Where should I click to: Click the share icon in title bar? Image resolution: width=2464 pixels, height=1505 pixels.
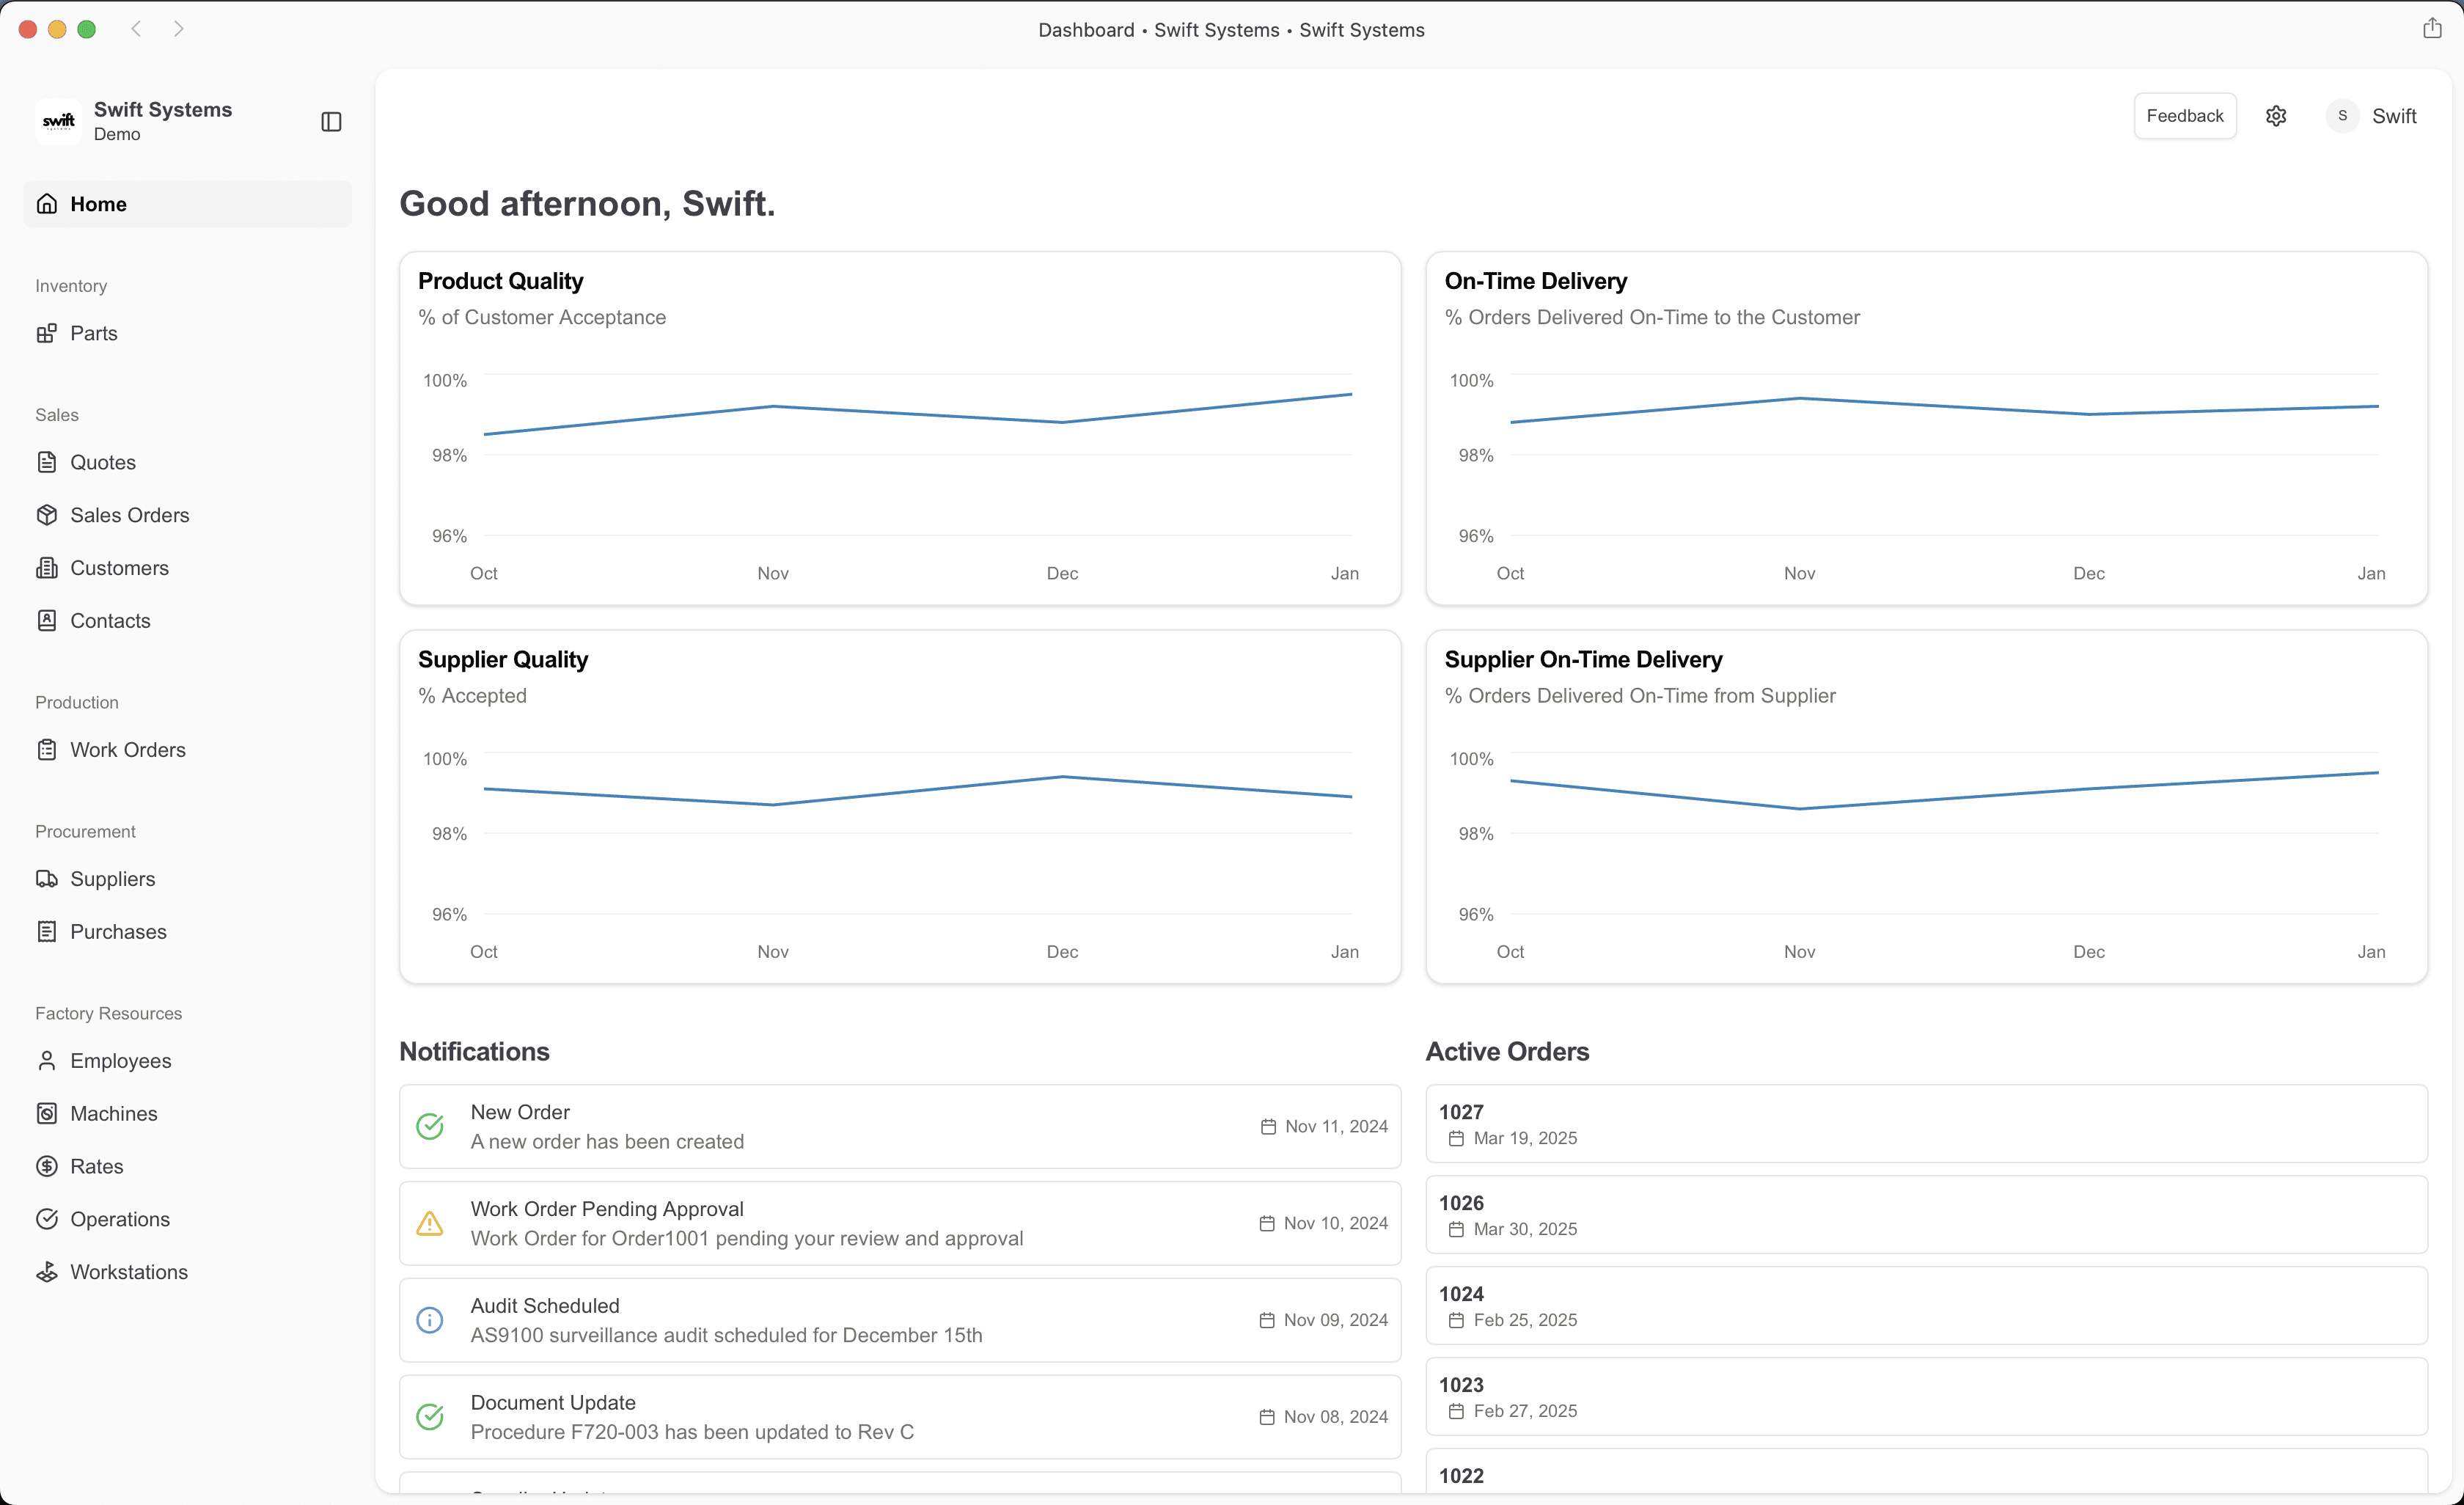coord(2431,28)
